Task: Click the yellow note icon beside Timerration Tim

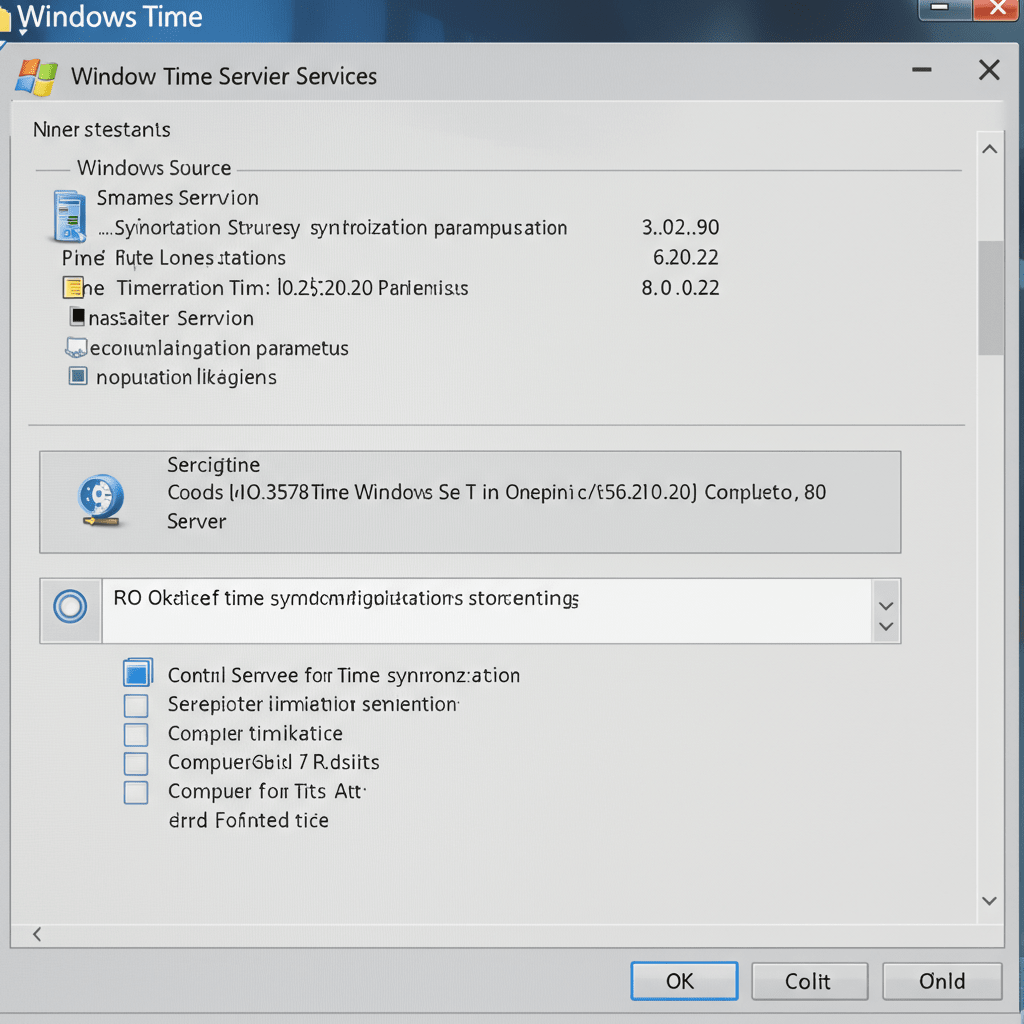Action: (x=72, y=287)
